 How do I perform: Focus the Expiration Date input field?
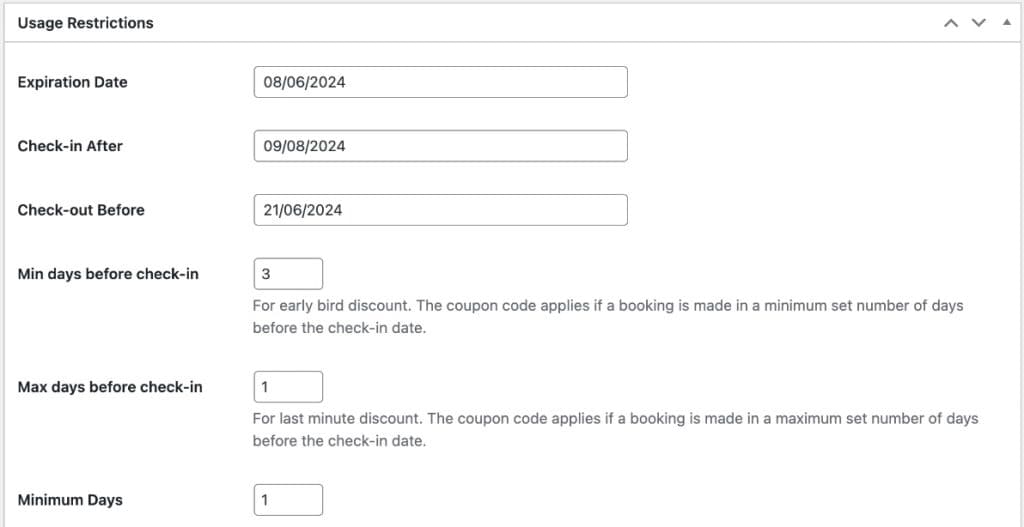[440, 82]
